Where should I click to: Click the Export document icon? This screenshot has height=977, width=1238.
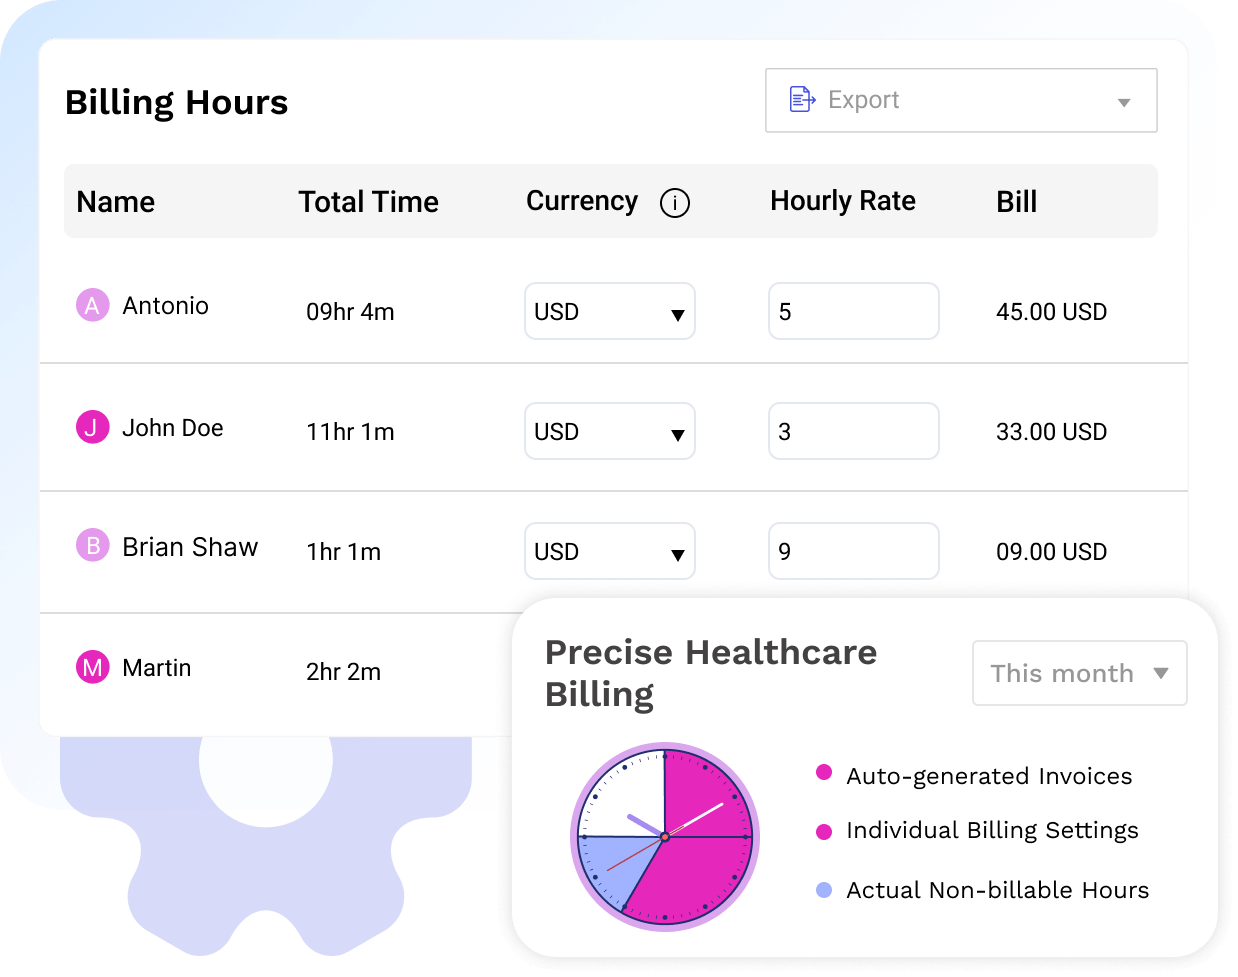802,99
